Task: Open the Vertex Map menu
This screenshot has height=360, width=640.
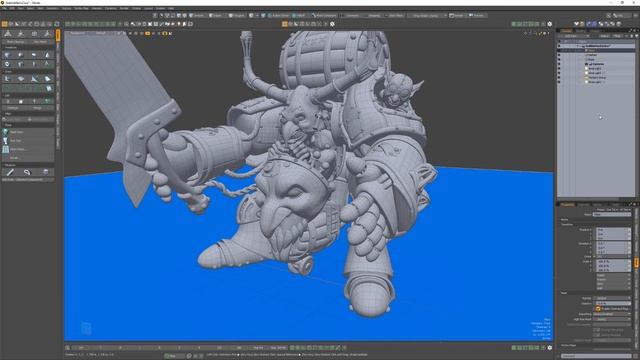Action: point(81,8)
